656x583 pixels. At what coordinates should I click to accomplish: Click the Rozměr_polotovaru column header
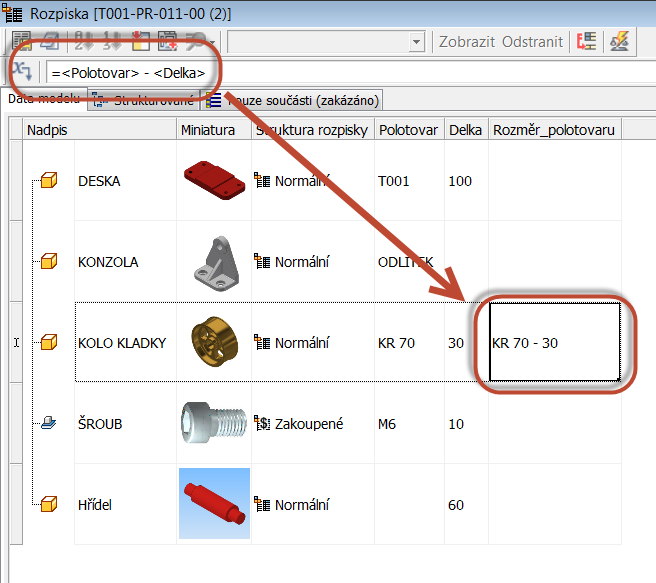coord(553,130)
